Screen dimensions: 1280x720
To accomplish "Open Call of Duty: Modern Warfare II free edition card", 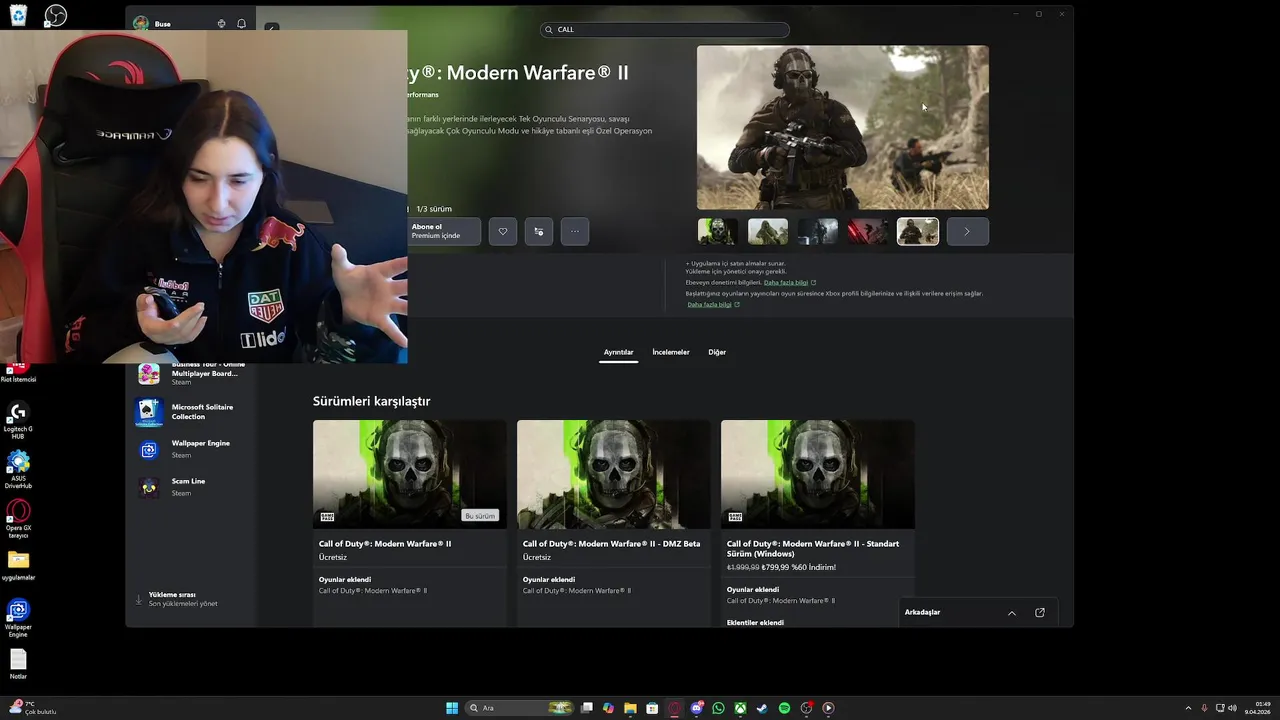I will [410, 522].
